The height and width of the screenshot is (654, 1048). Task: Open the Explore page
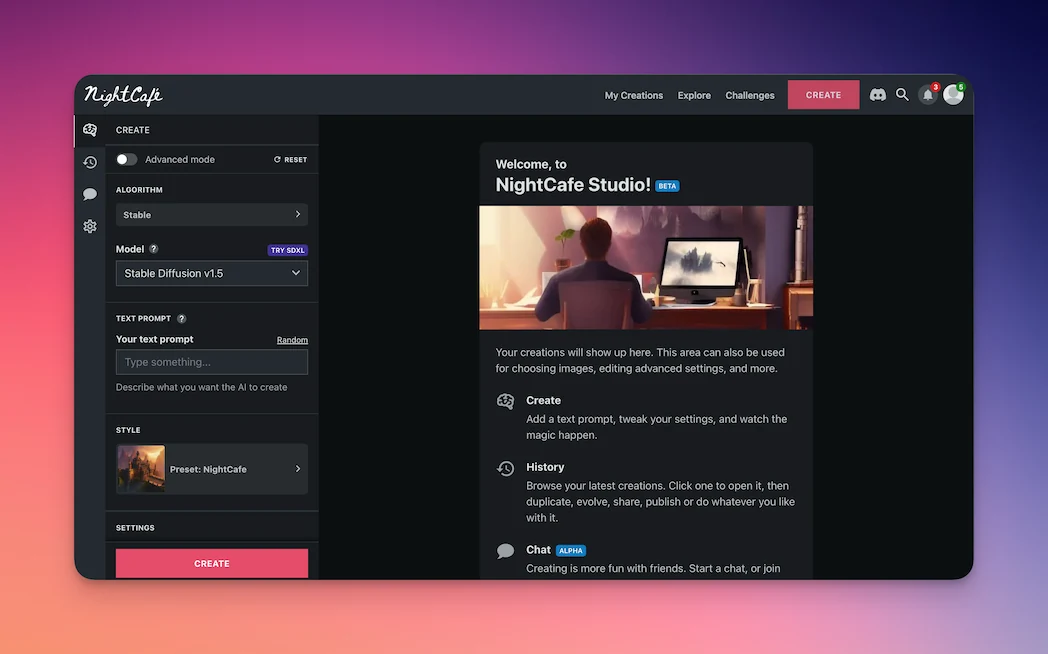(694, 96)
